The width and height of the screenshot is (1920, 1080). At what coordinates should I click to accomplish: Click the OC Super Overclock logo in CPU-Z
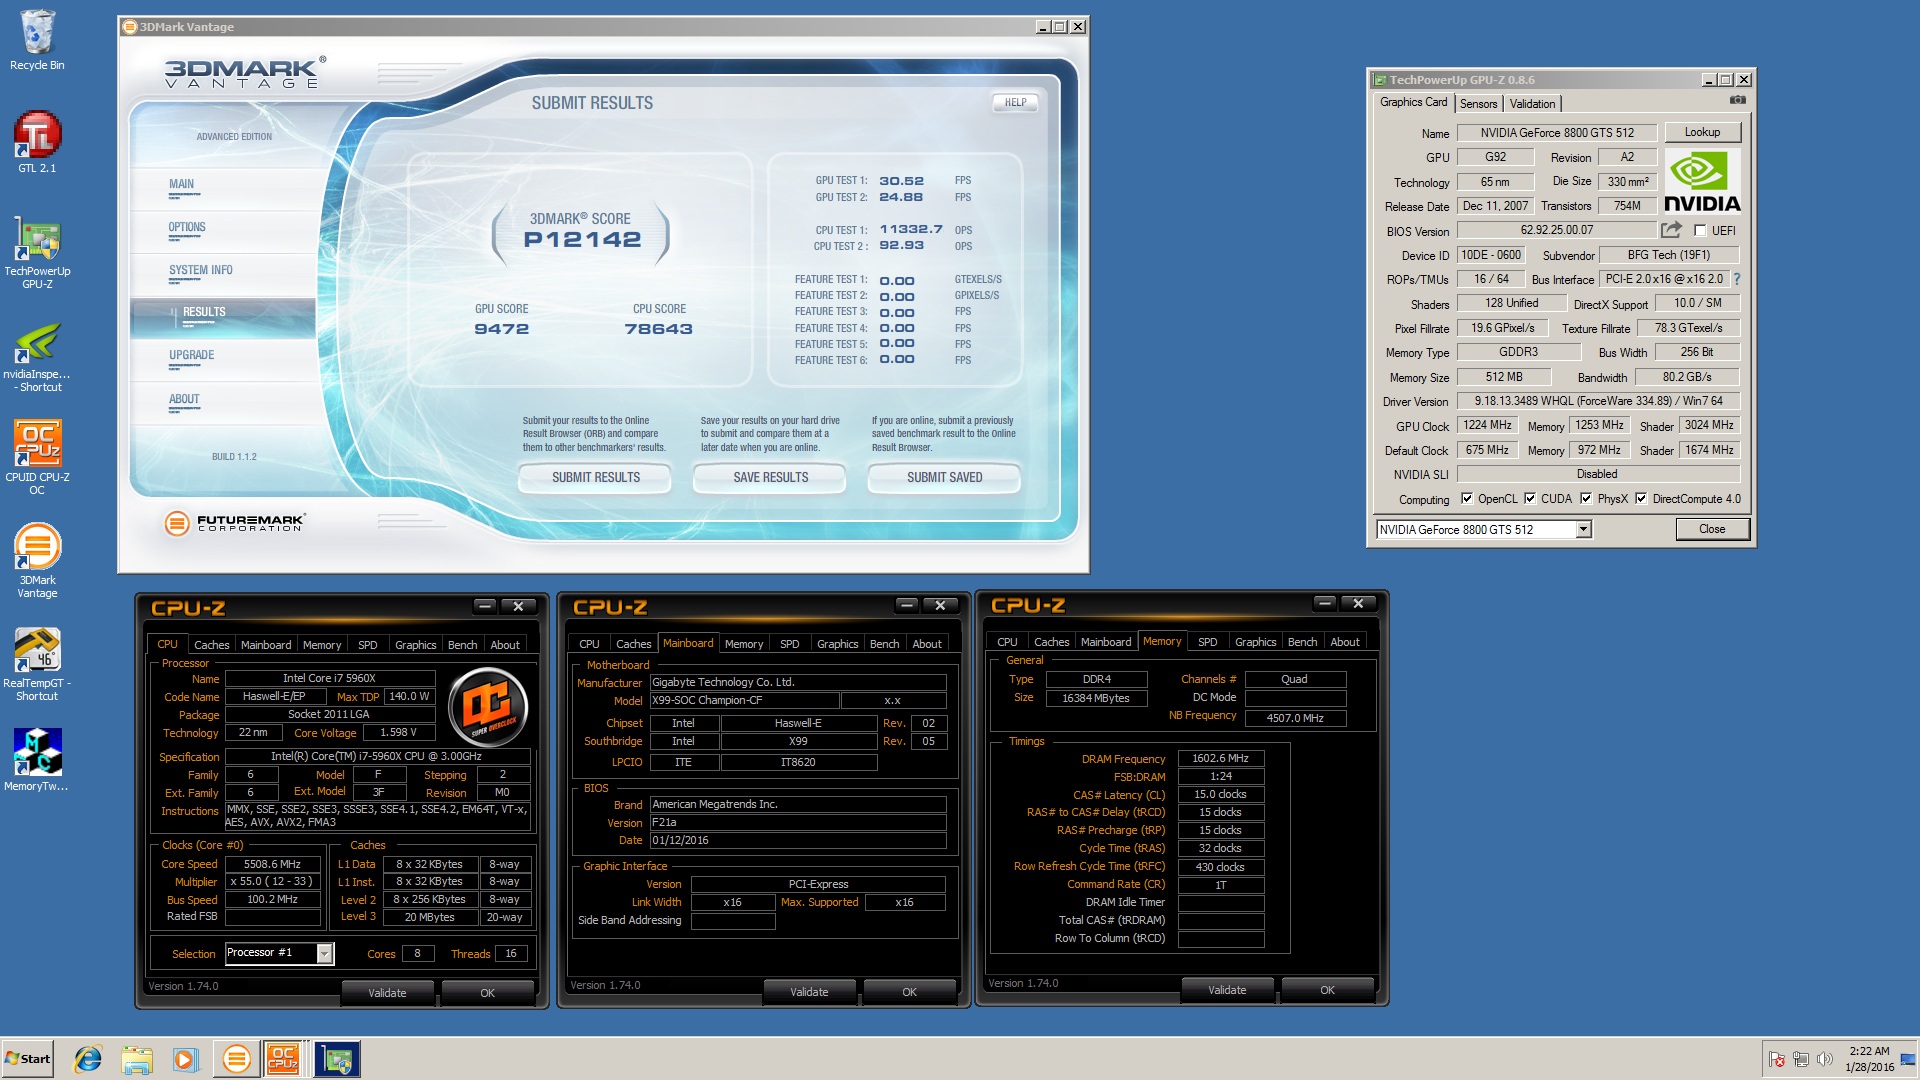487,707
